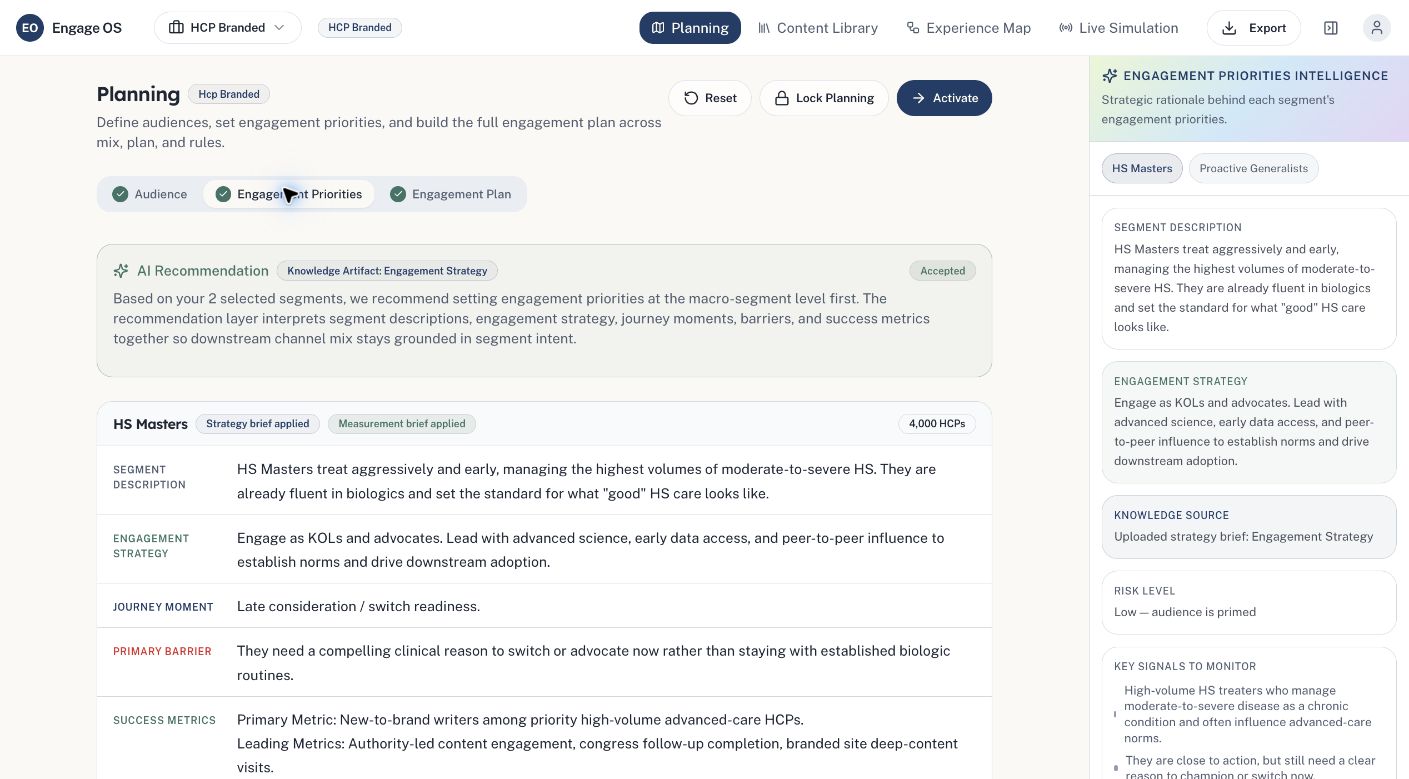This screenshot has width=1409, height=779.
Task: Click the Knowledge Source card
Action: coord(1249,527)
